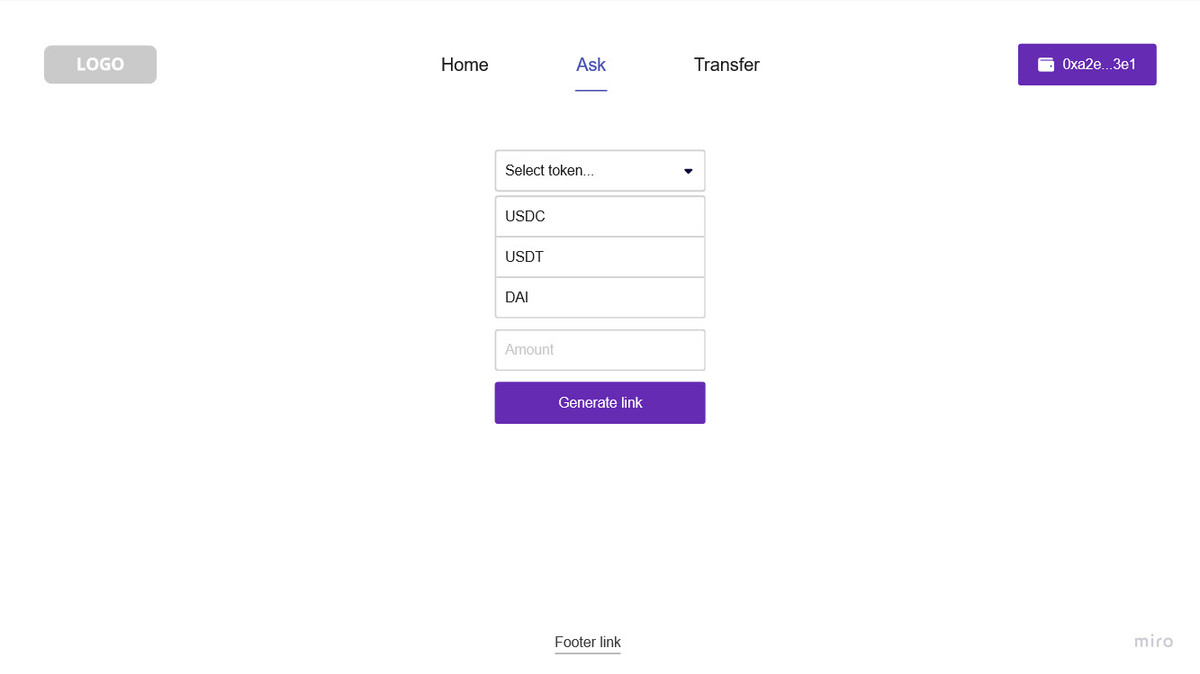Open the Transfer tab
This screenshot has height=674, width=1200.
pos(727,65)
